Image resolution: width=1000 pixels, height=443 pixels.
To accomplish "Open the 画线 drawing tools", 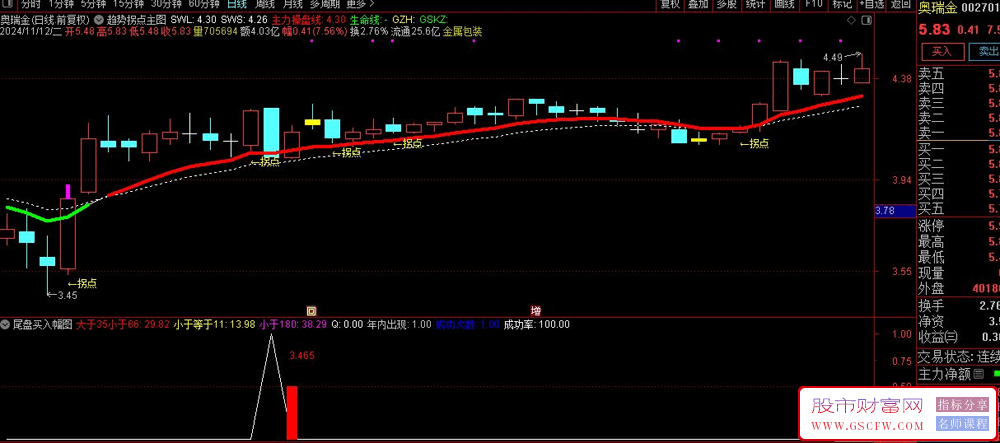I will 784,4.
